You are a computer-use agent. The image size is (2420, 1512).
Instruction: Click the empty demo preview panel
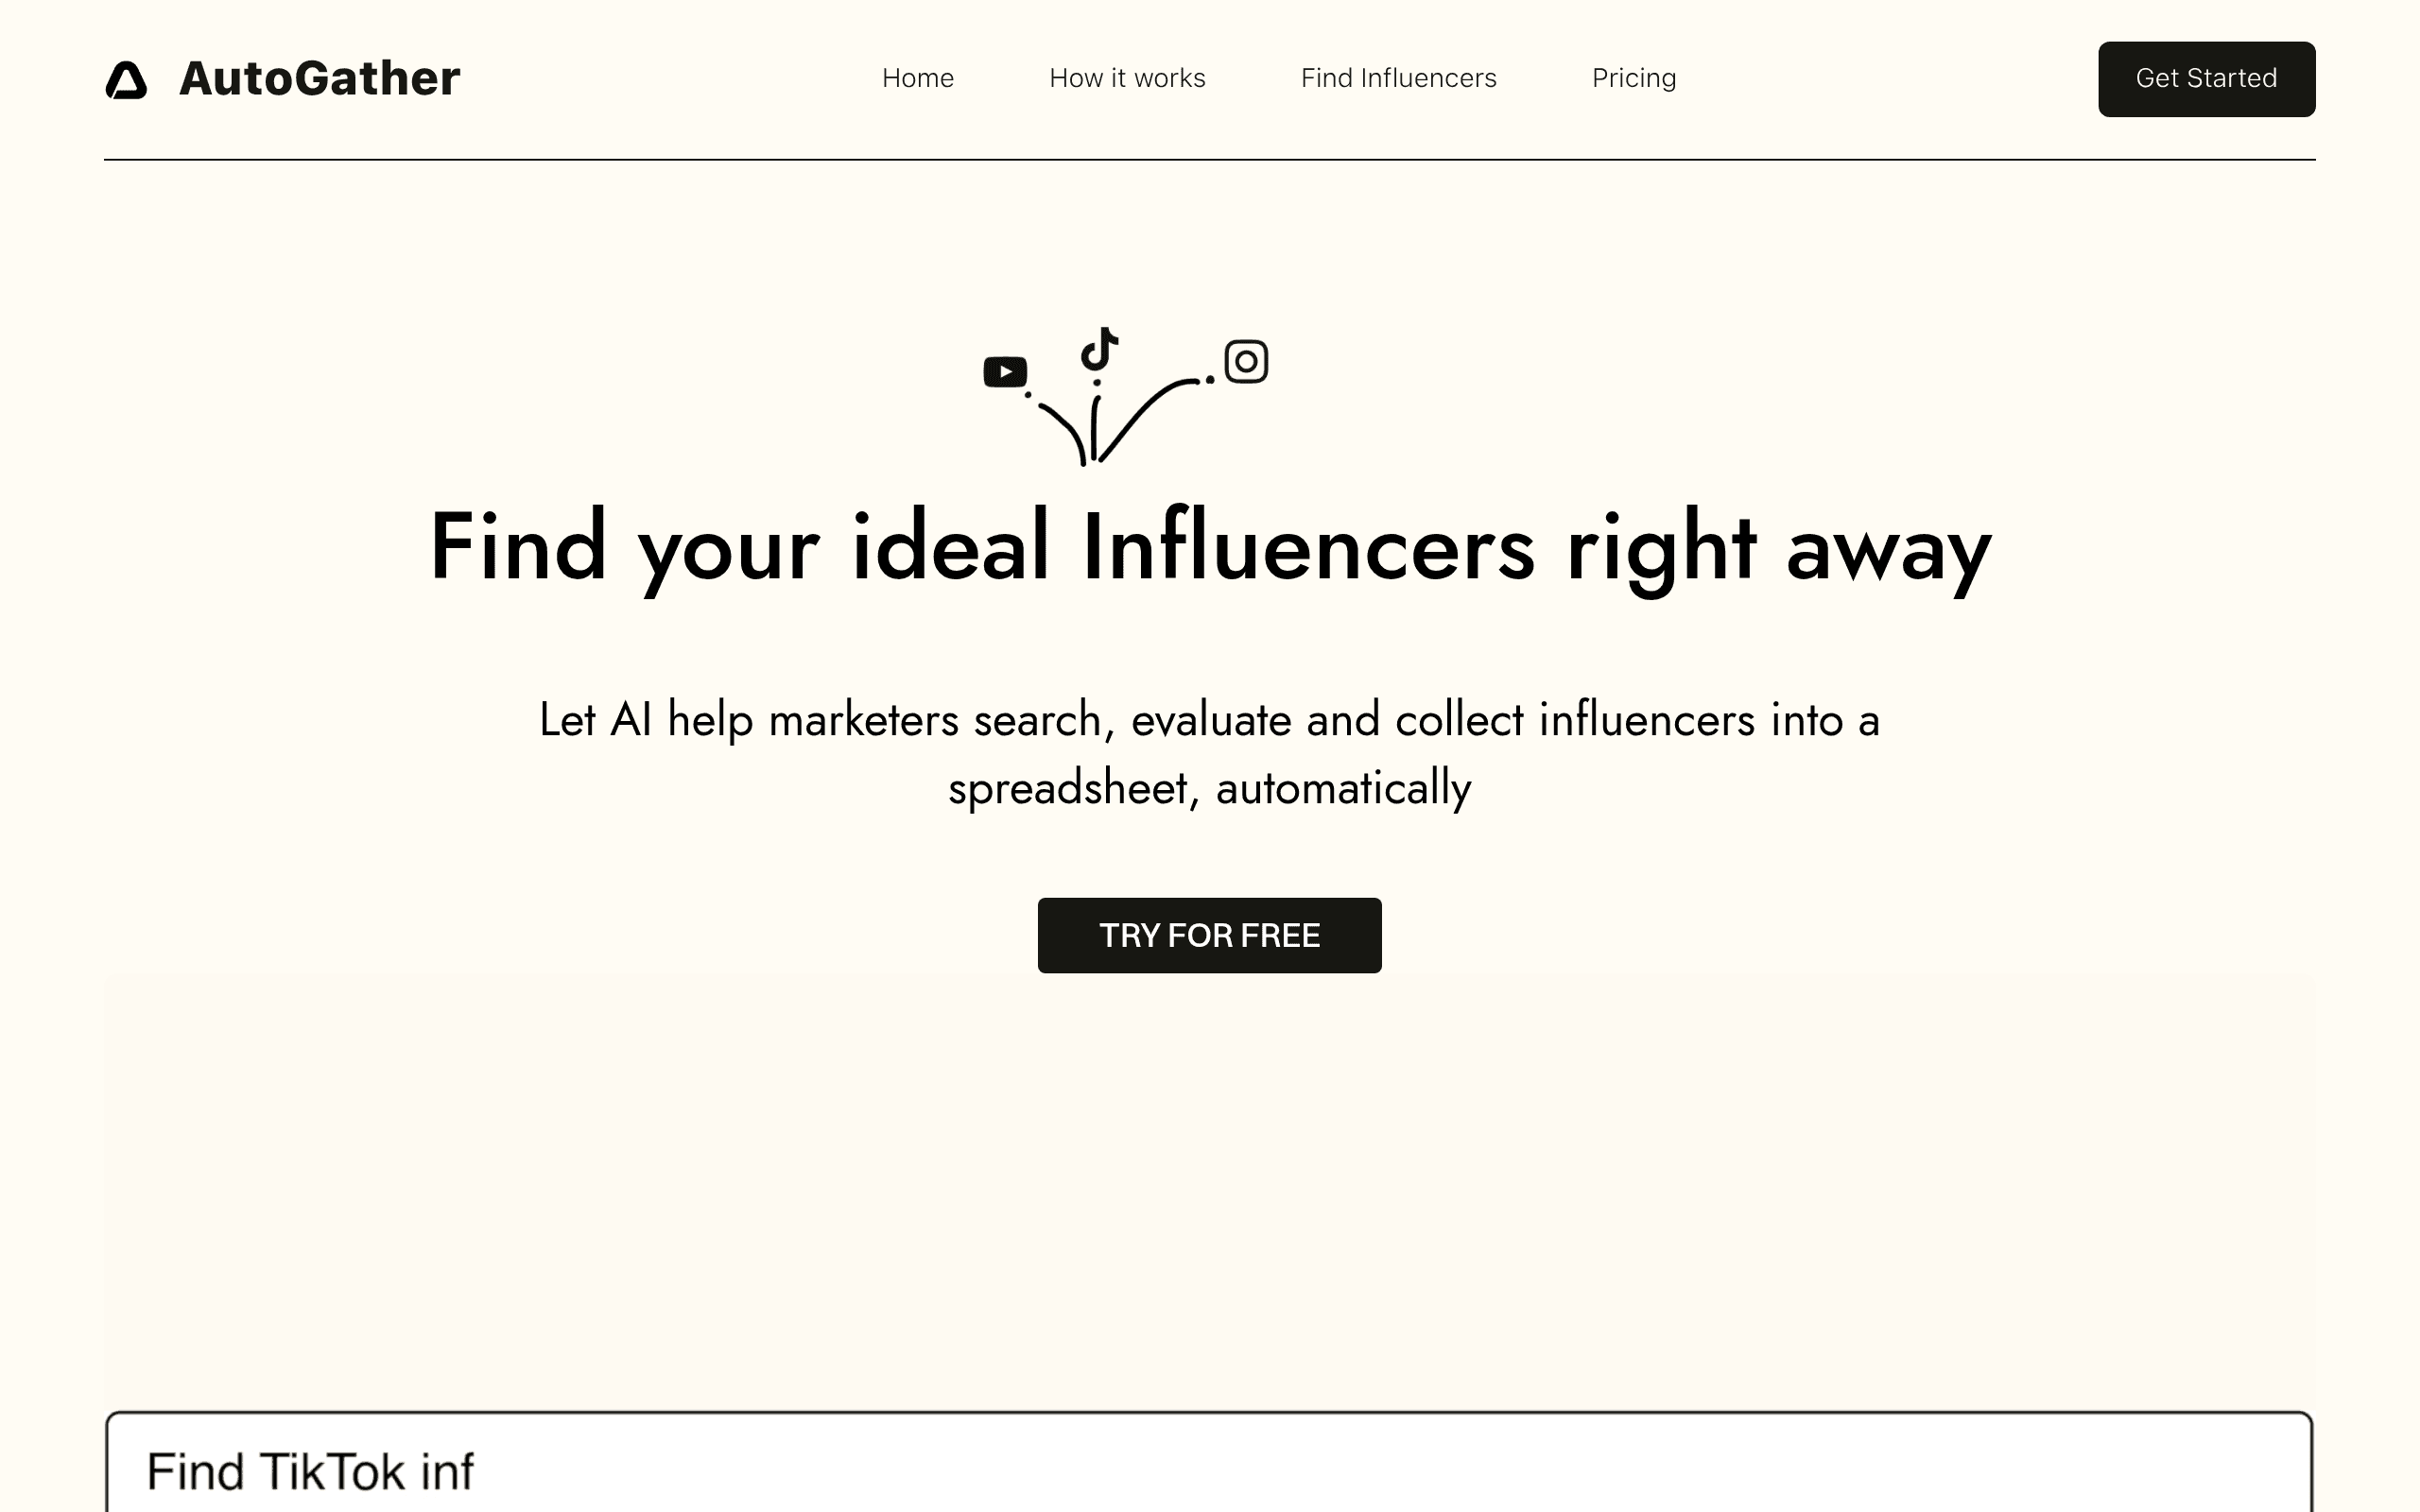point(1210,1190)
